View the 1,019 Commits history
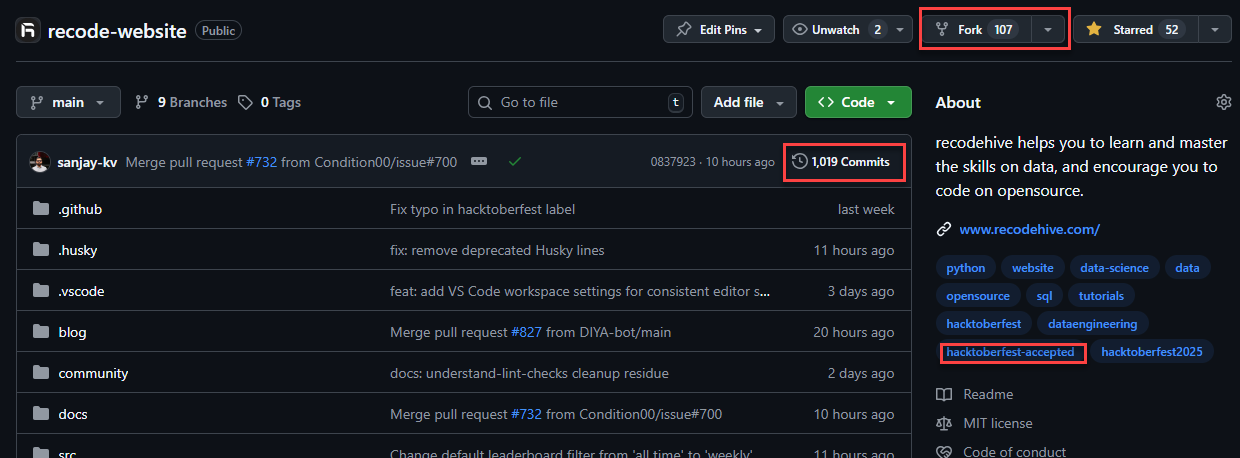1240x458 pixels. pos(841,162)
